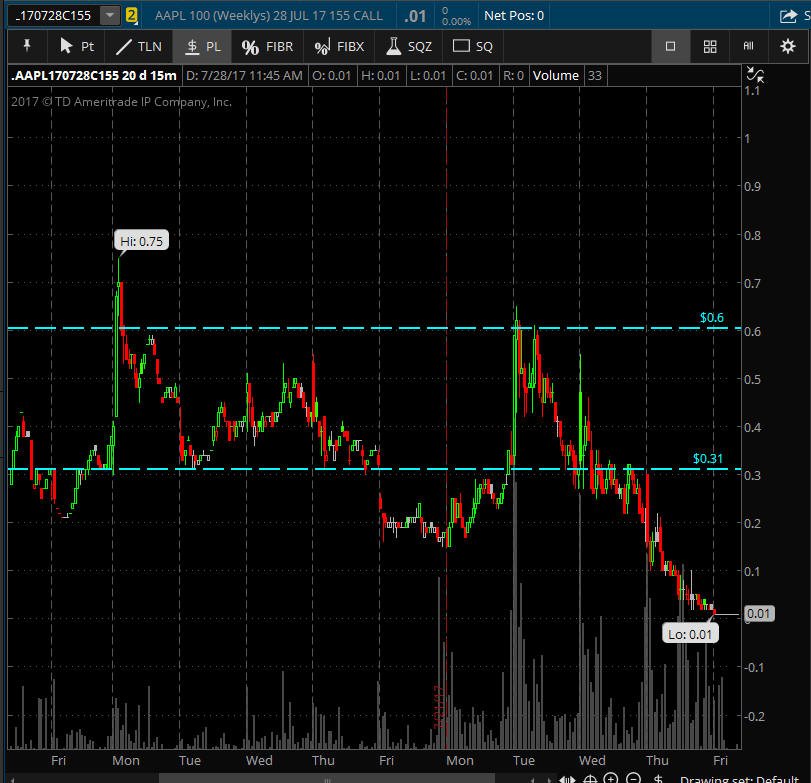Click the SQZ flask study button

coord(409,47)
